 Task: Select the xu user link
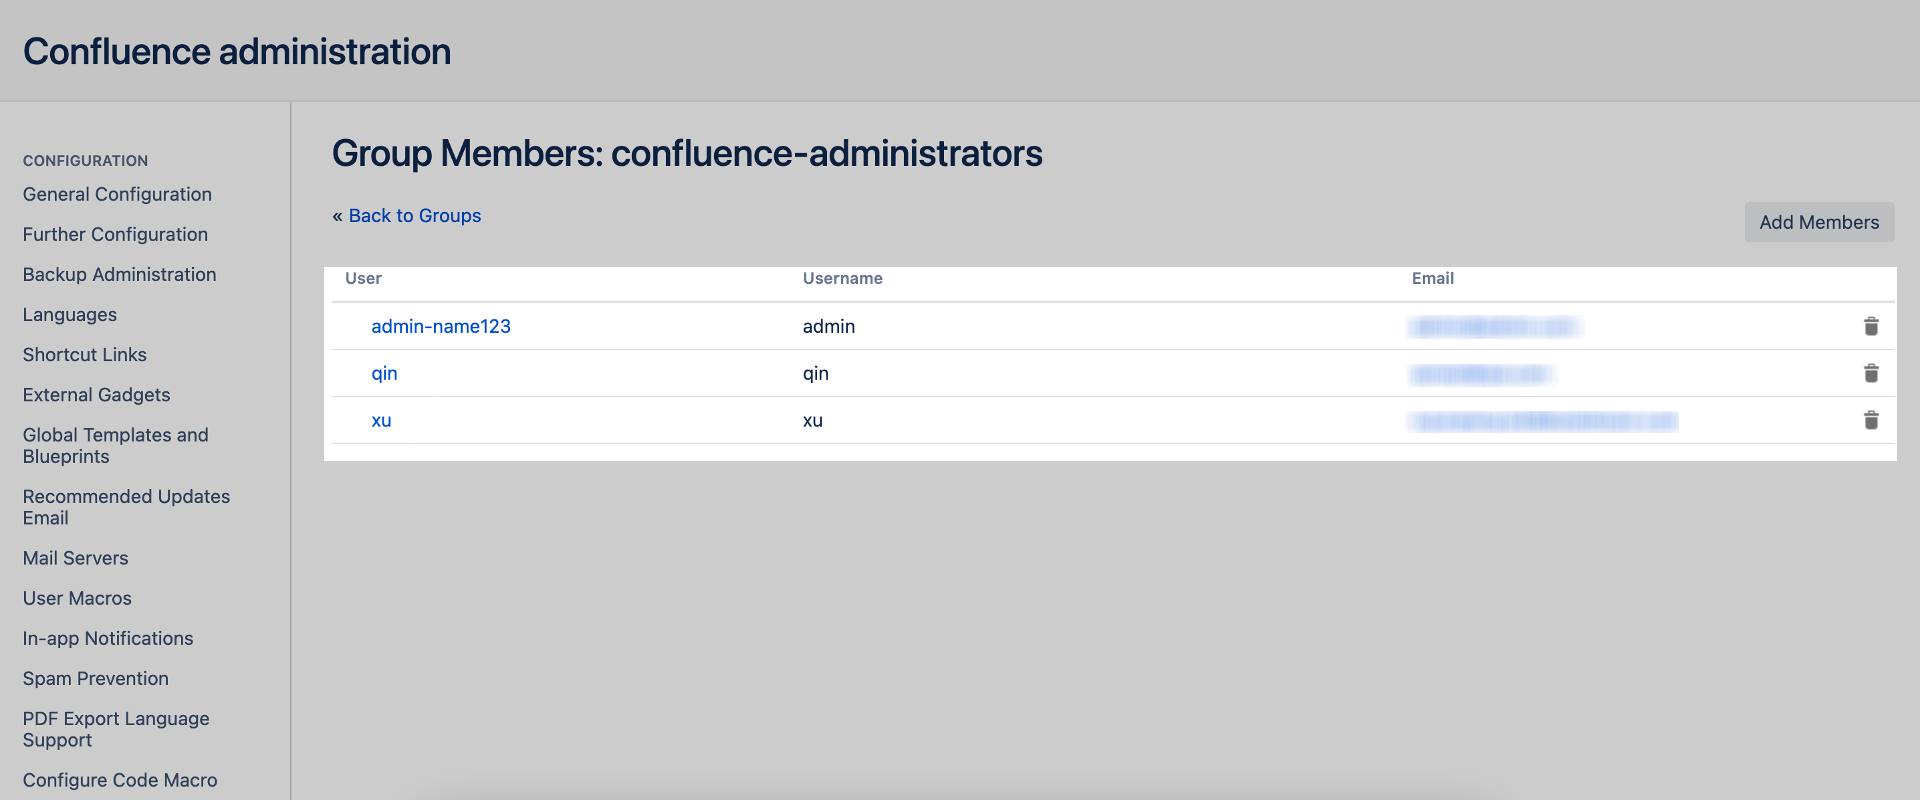coord(381,420)
